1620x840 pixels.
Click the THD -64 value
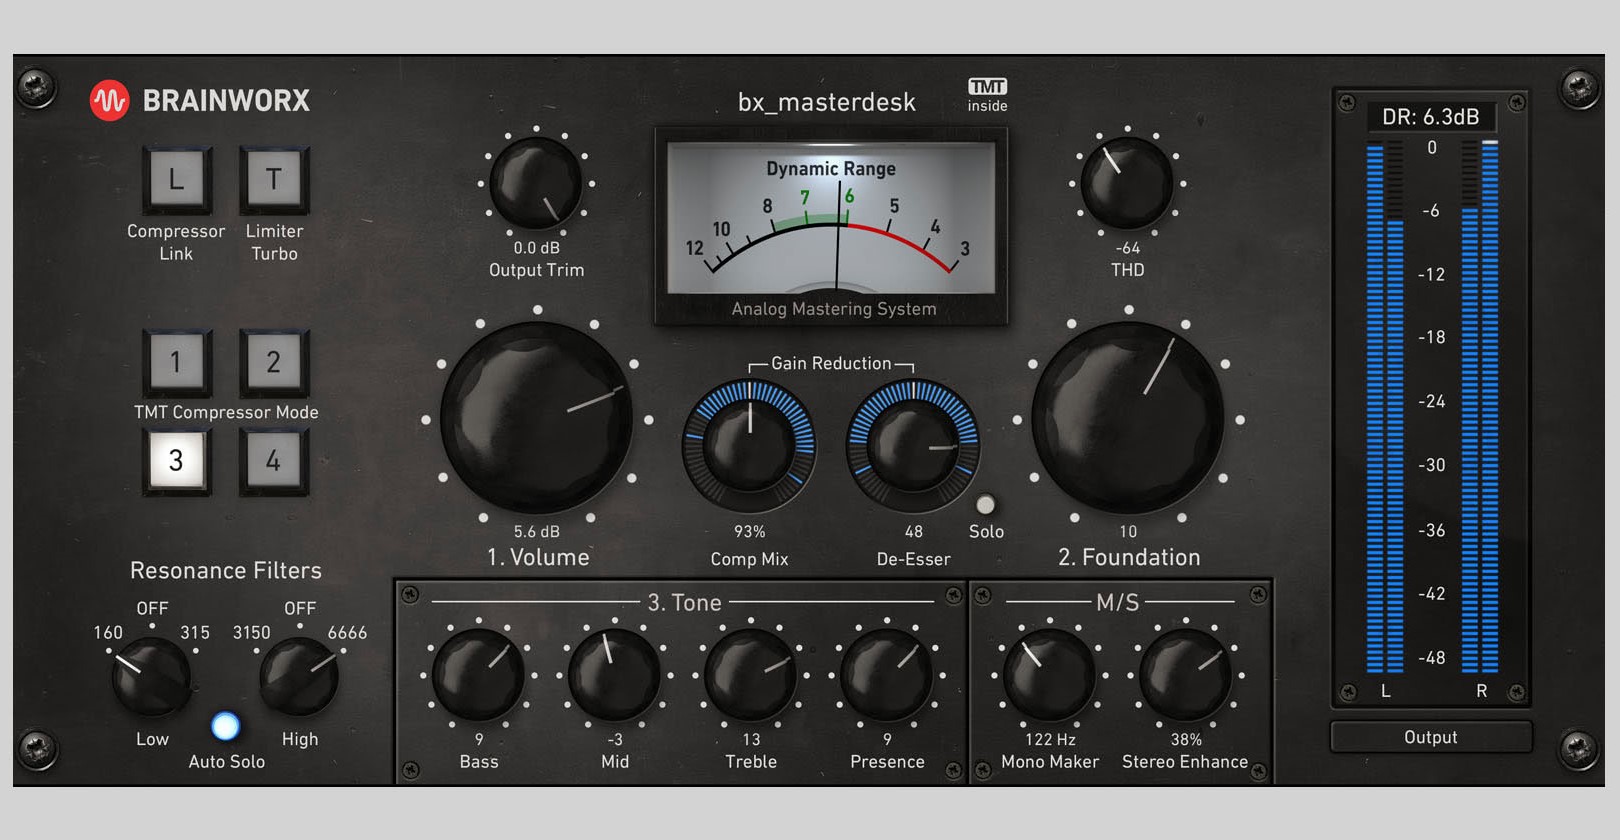coord(1128,248)
